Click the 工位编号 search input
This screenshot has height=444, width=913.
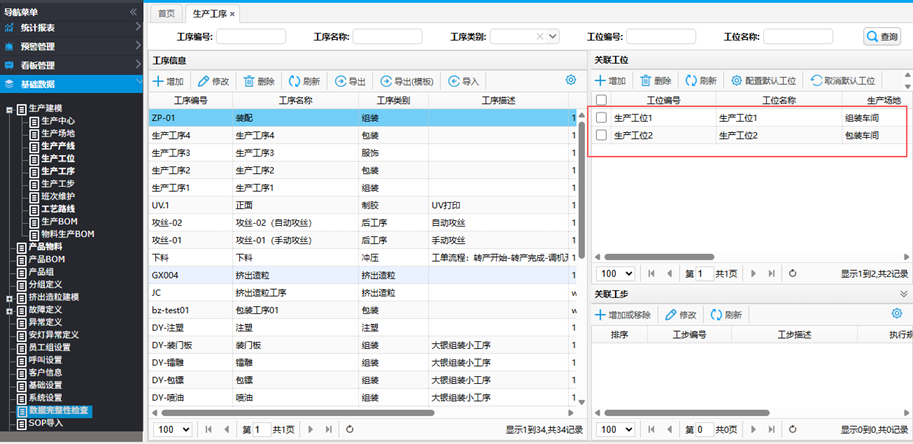tap(661, 37)
